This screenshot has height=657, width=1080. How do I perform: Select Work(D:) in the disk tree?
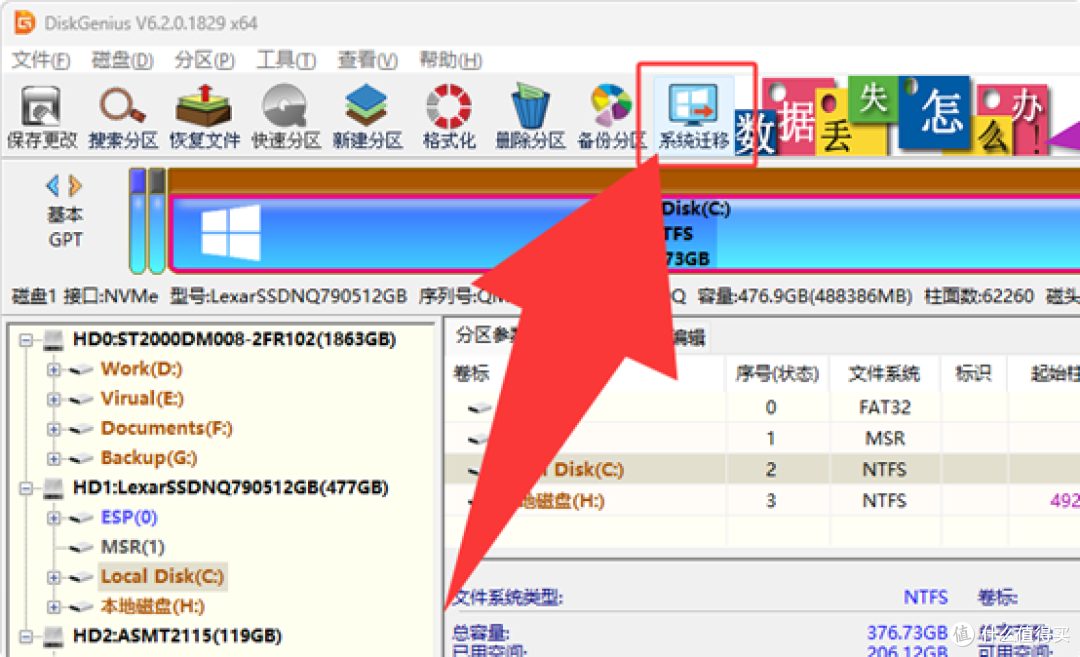141,369
